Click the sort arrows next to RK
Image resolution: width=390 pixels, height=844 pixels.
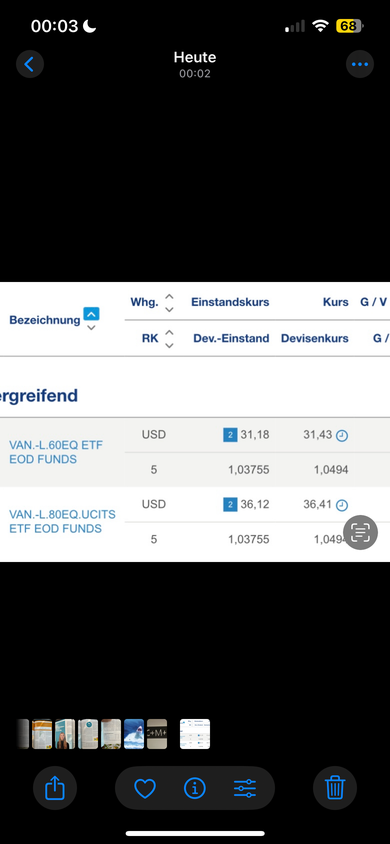point(169,339)
